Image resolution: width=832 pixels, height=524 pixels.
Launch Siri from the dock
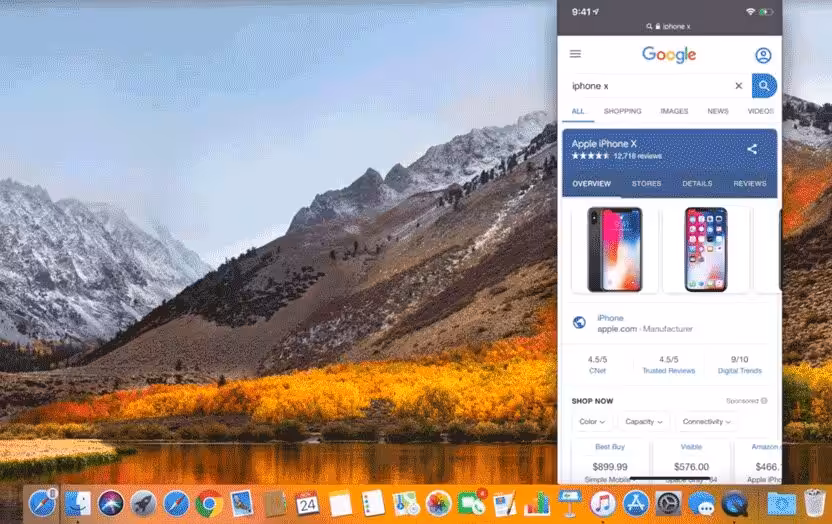110,503
